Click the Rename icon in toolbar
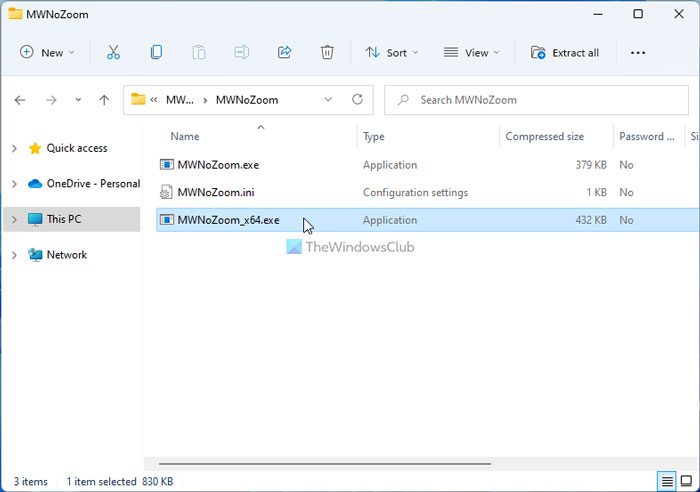This screenshot has width=700, height=492. pos(242,52)
